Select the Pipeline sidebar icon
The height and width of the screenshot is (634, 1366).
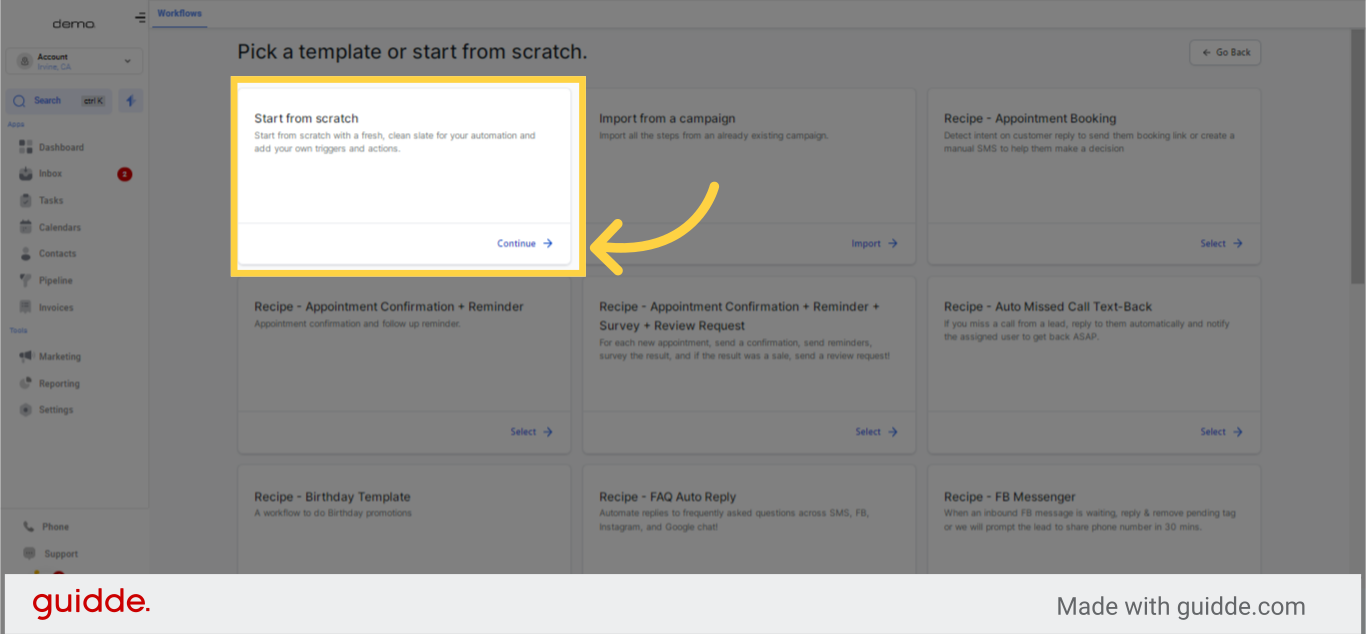tap(53, 280)
